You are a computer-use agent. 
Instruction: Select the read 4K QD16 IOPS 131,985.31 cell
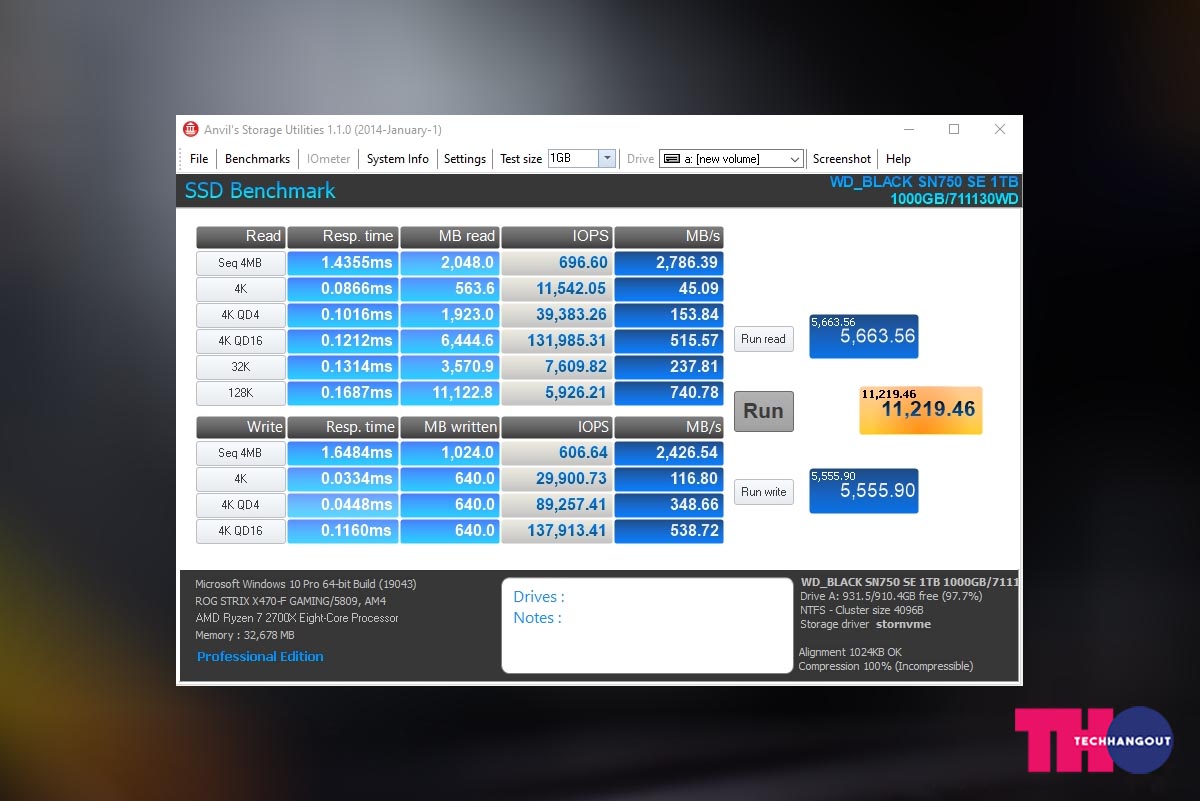557,341
